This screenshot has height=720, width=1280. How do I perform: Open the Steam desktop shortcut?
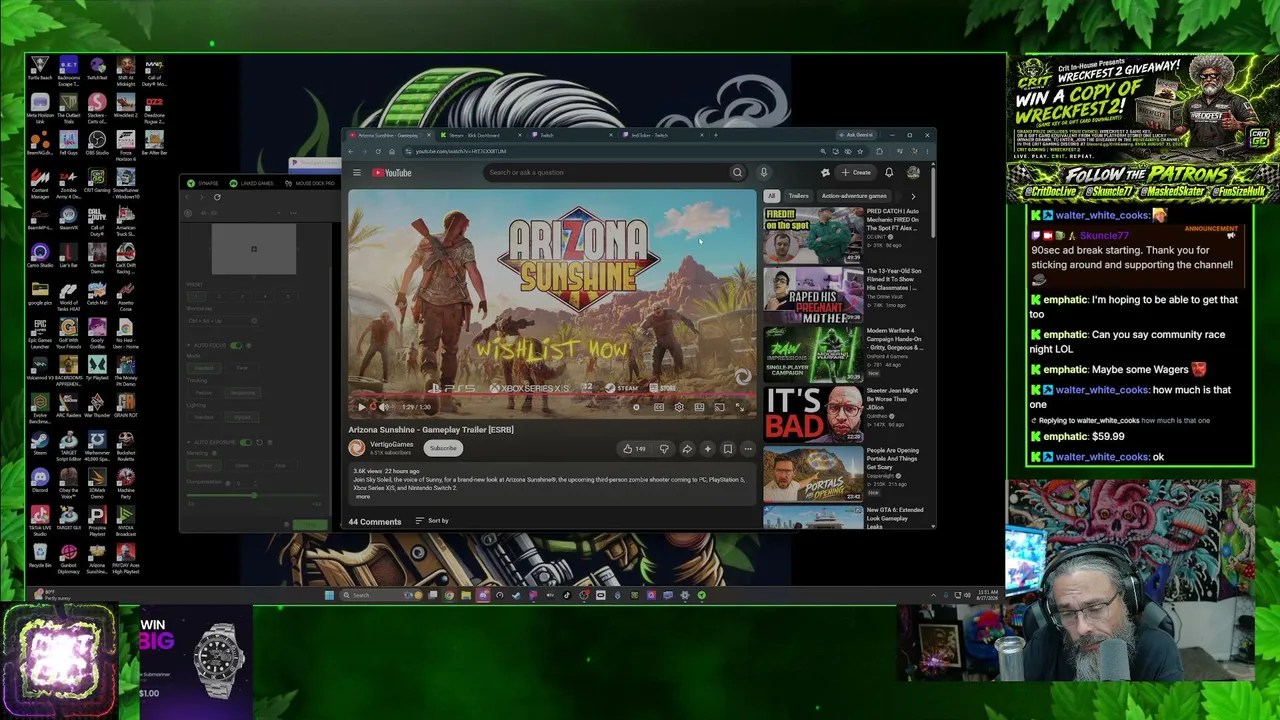(x=40, y=443)
